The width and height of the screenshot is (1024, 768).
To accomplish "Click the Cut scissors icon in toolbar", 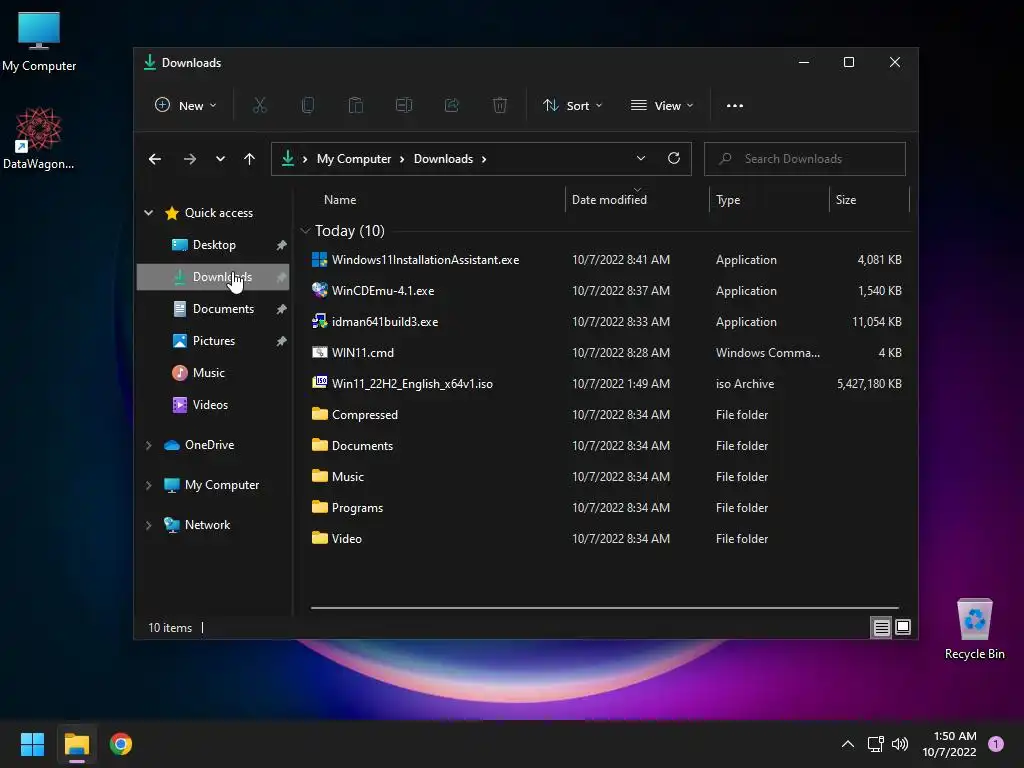I will pos(260,105).
